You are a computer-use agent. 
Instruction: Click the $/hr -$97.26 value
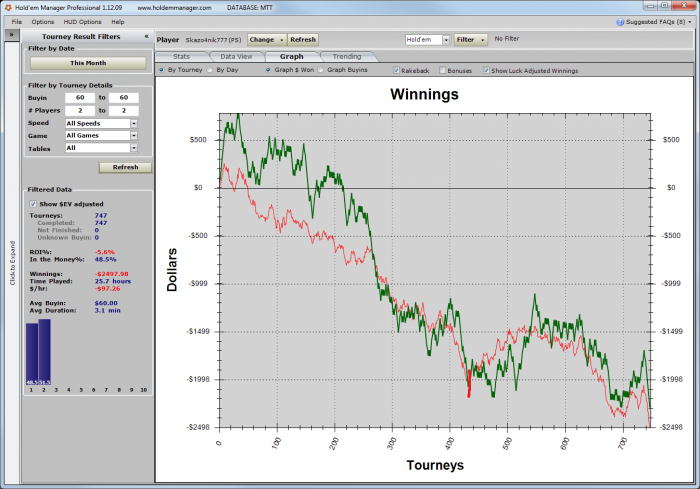coord(107,288)
